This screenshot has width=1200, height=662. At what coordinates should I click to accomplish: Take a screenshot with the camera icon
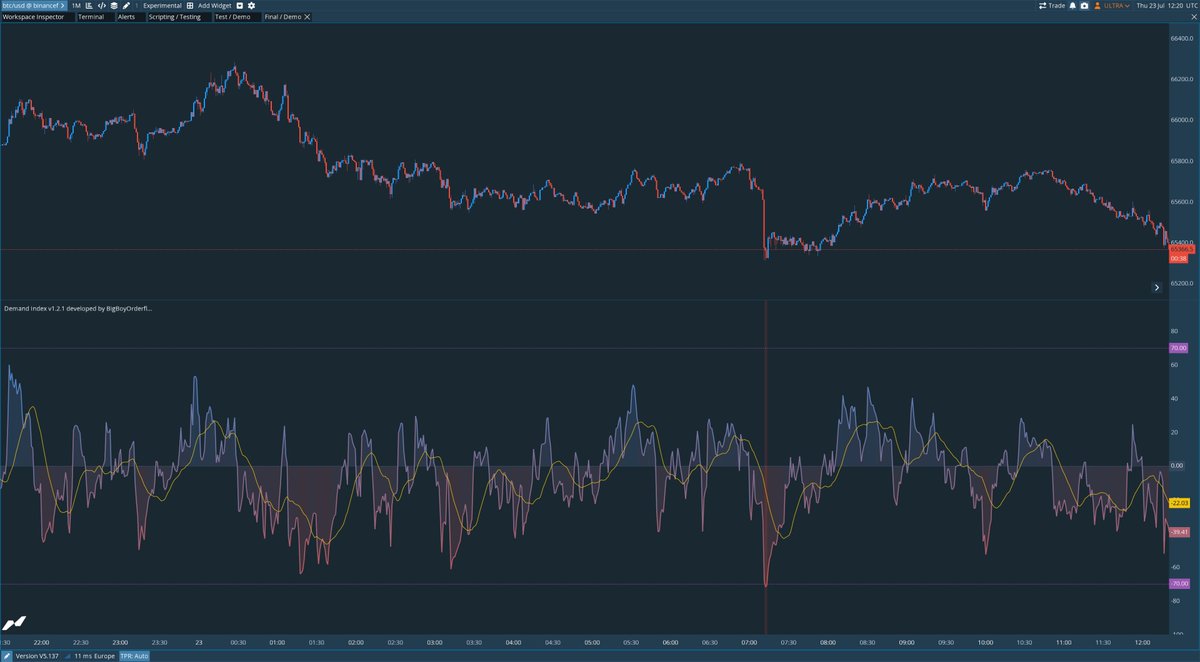pyautogui.click(x=1084, y=5)
